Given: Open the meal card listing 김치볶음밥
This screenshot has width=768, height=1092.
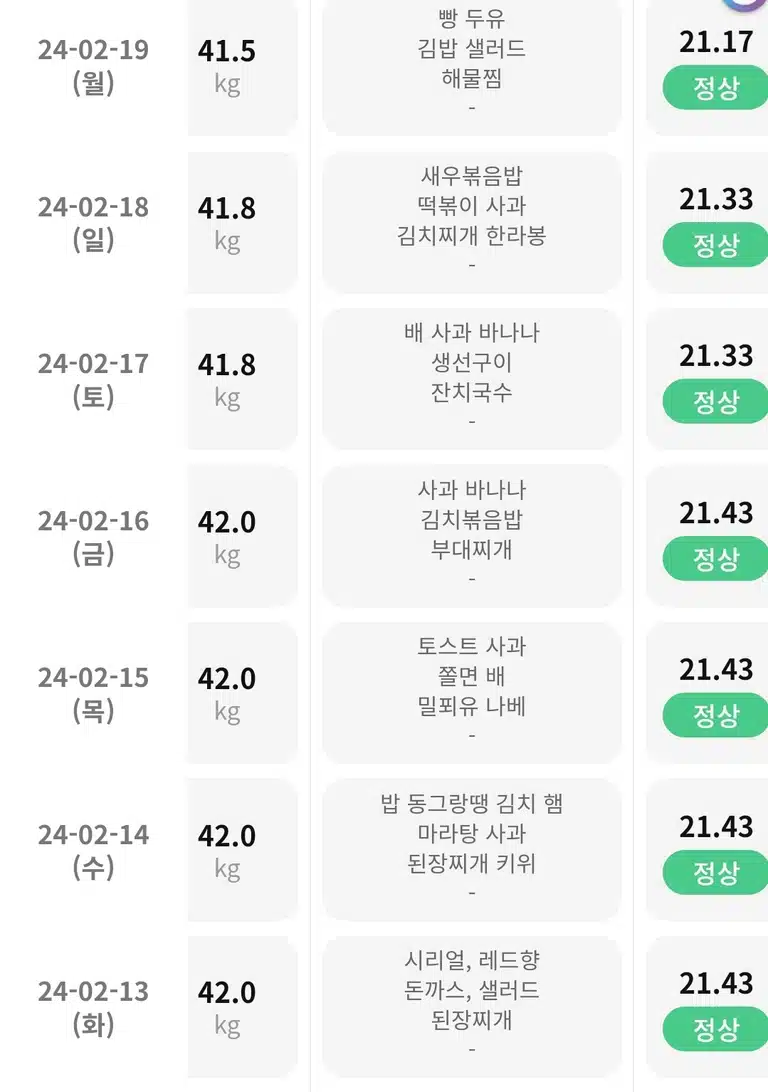Looking at the screenshot, I should tap(471, 536).
